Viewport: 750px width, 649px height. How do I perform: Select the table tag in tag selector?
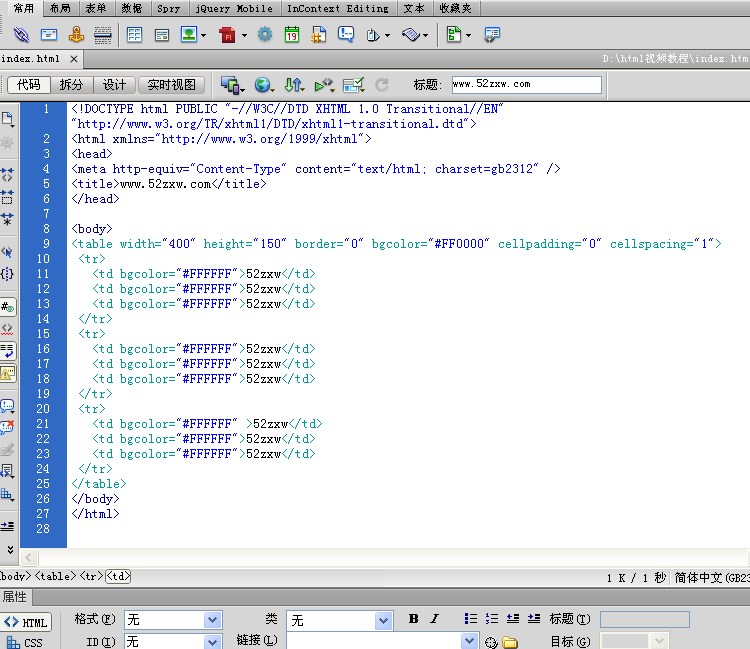click(54, 576)
